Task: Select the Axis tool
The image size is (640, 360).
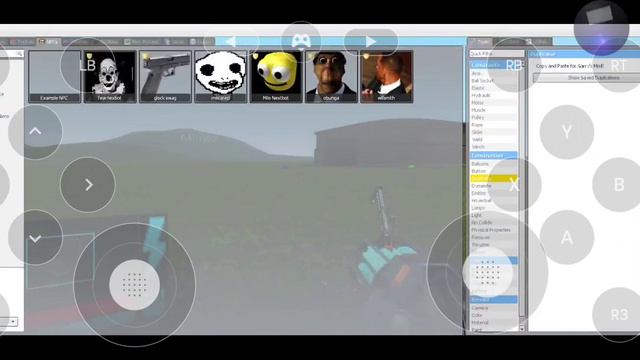Action: (494, 73)
